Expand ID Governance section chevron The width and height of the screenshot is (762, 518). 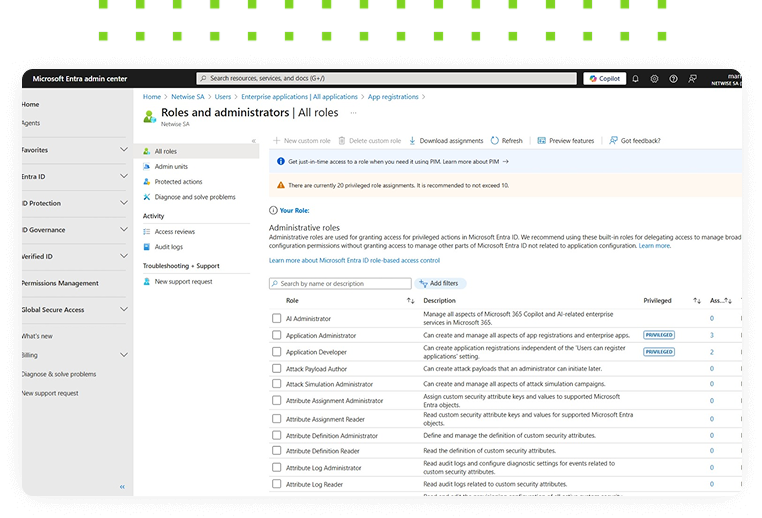(x=124, y=229)
